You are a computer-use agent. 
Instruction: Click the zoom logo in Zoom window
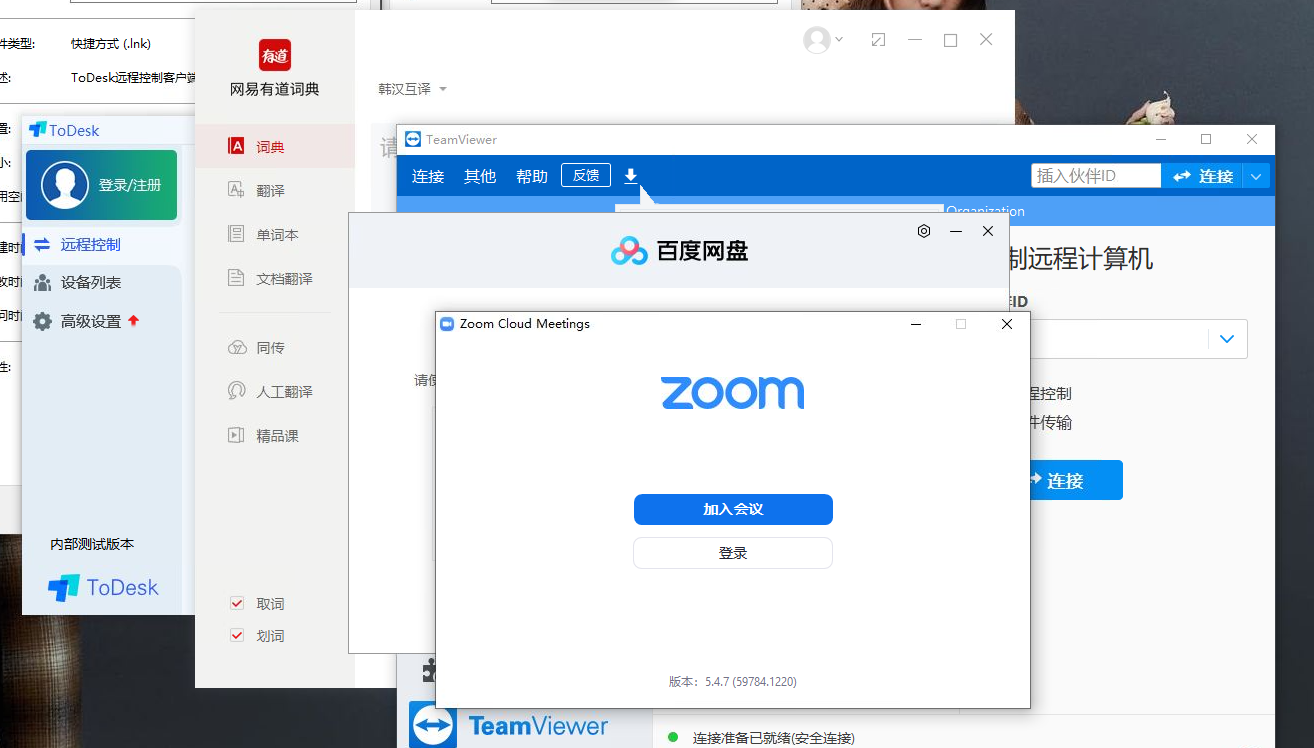(x=733, y=393)
